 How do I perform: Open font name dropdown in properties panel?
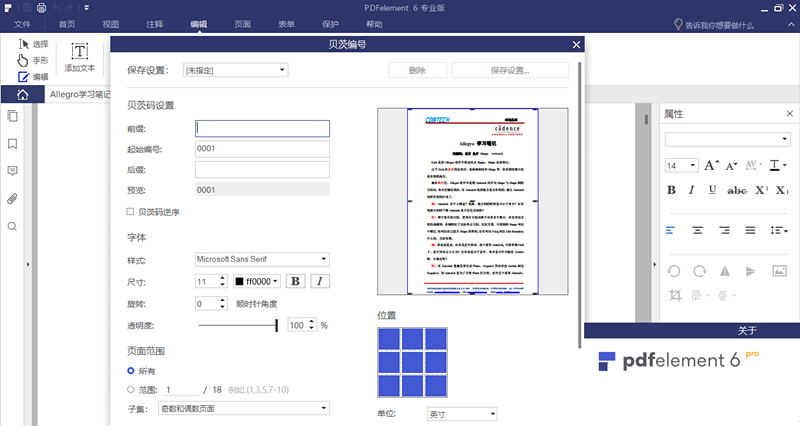tap(728, 139)
